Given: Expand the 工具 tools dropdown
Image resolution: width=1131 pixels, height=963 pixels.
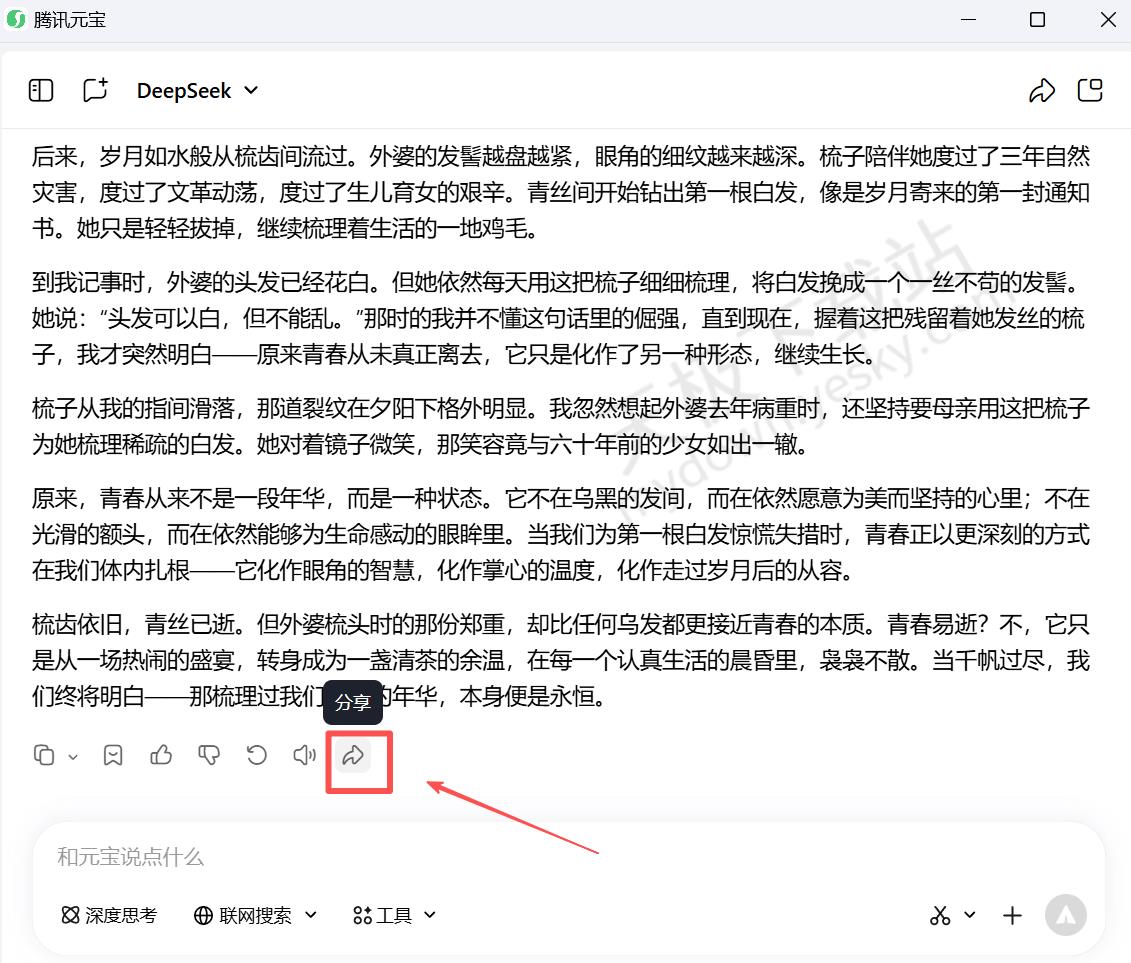Looking at the screenshot, I should (395, 915).
